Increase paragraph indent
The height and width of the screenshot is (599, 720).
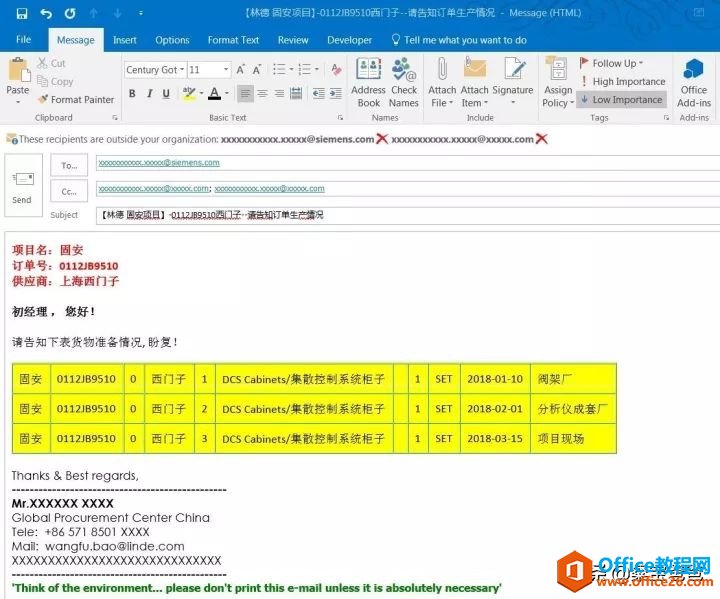point(336,94)
